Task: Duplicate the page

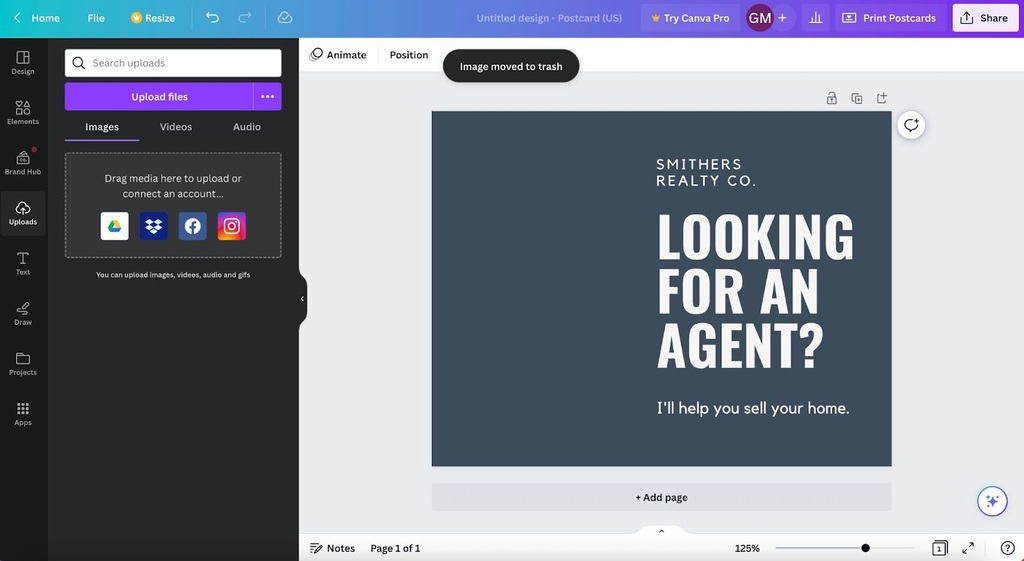Action: (857, 98)
